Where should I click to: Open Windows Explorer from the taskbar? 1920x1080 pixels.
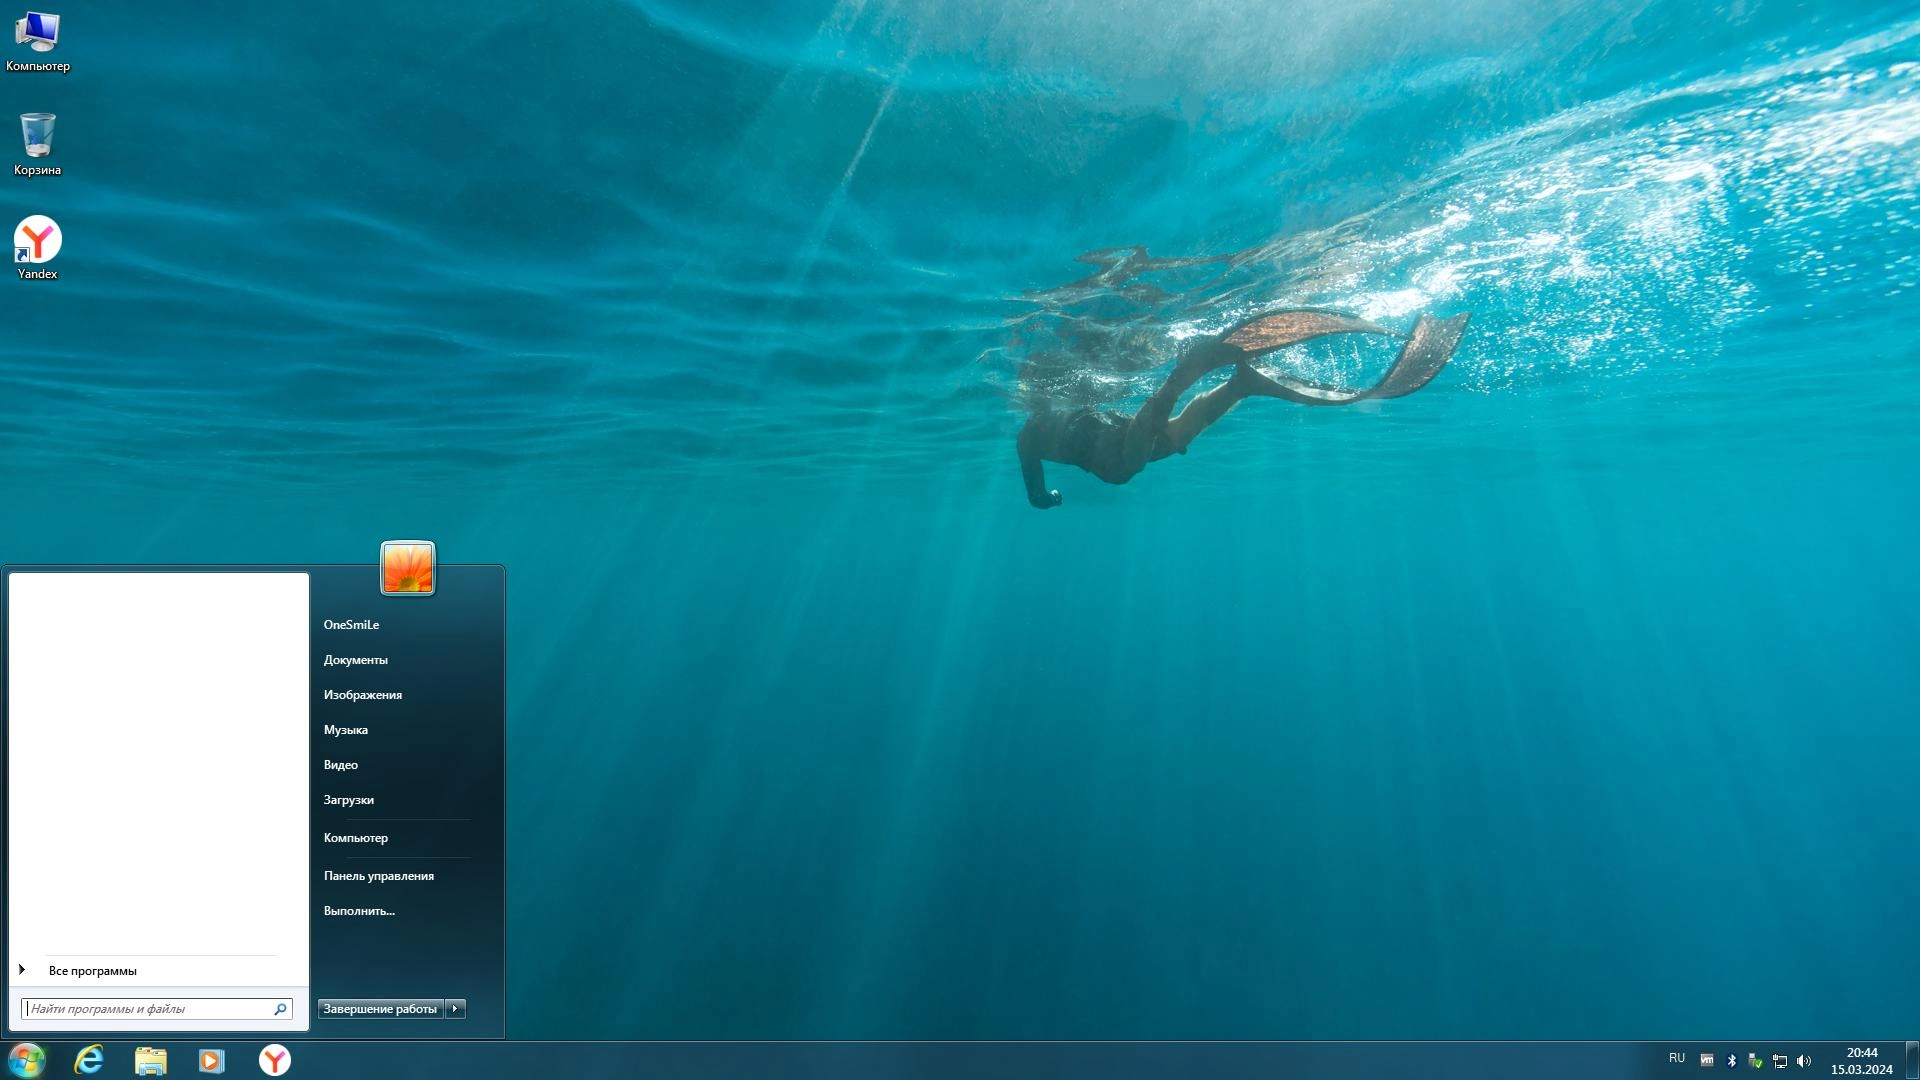(150, 1060)
